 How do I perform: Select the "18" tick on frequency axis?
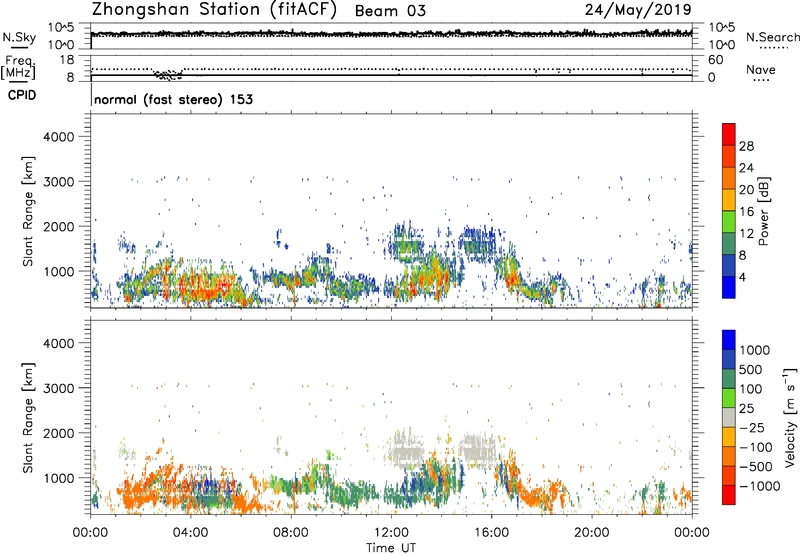[67, 60]
